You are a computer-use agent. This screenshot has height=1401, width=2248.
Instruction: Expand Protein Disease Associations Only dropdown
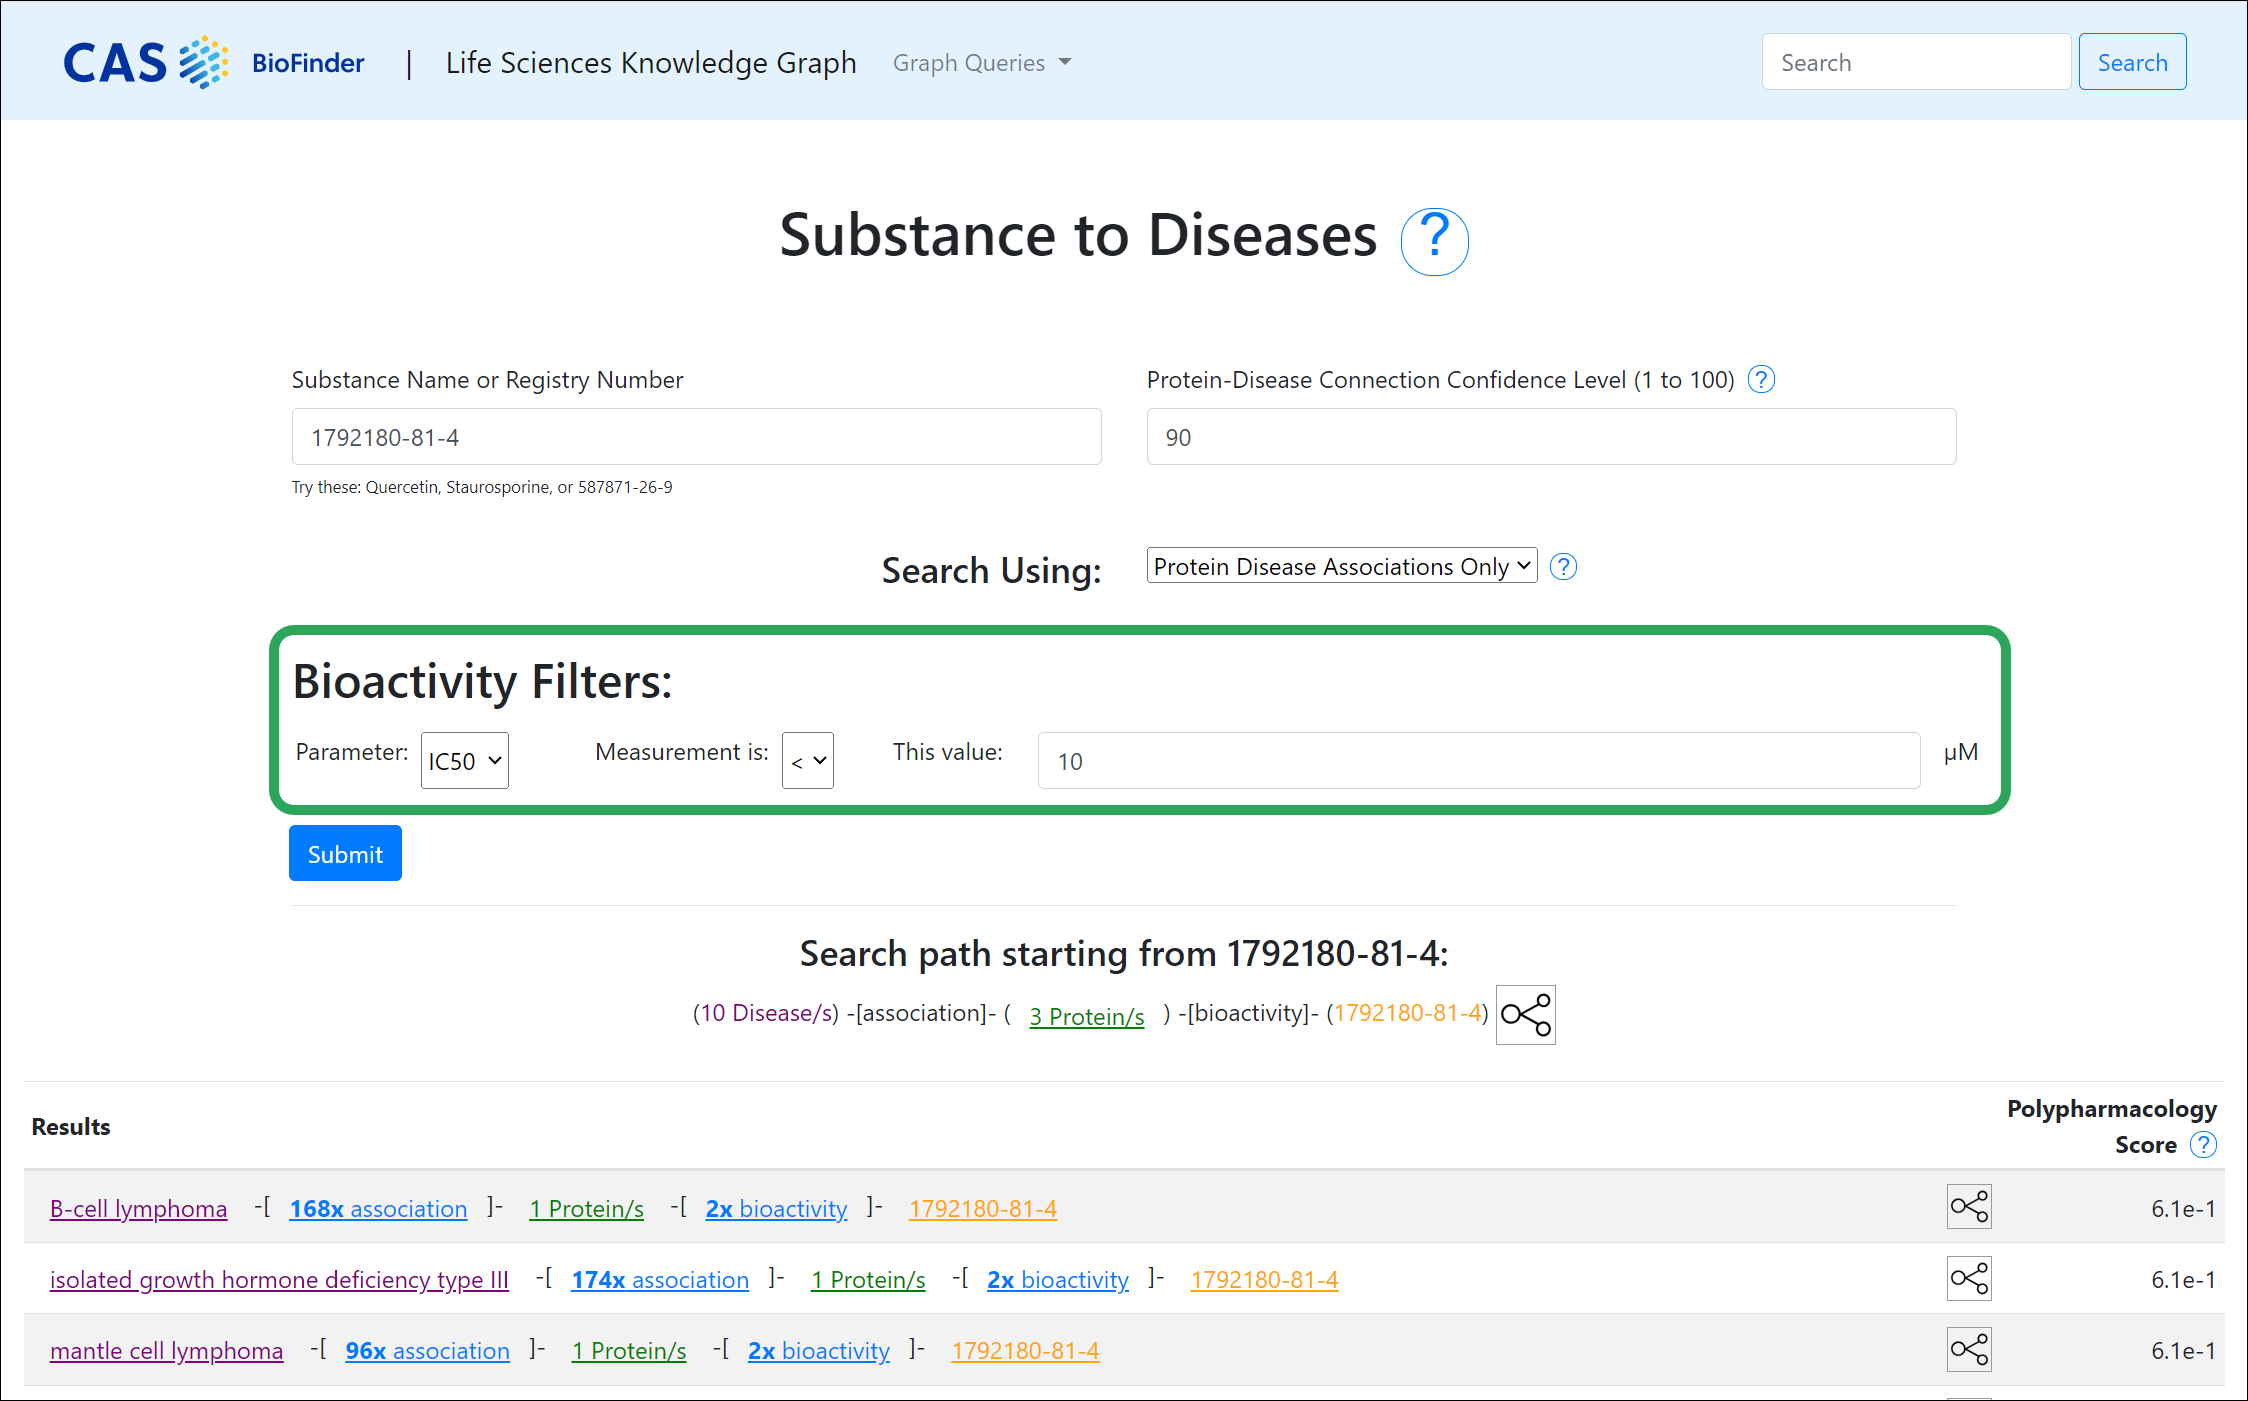pos(1341,566)
